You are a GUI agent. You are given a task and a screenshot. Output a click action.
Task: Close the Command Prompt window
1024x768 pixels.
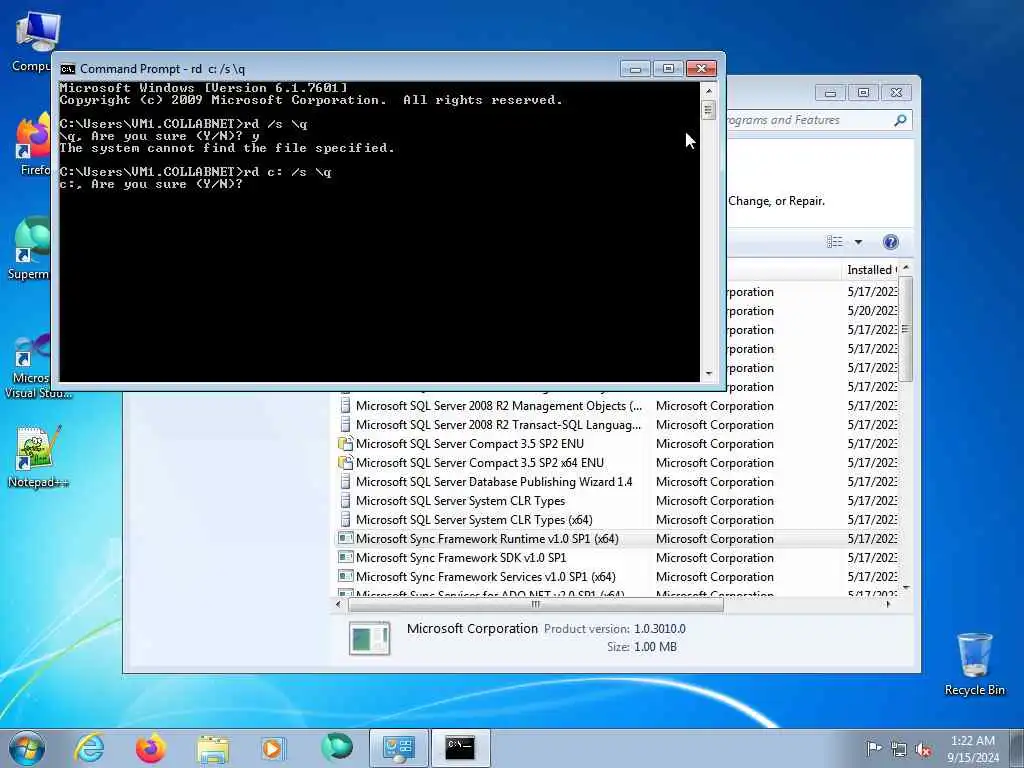click(701, 69)
